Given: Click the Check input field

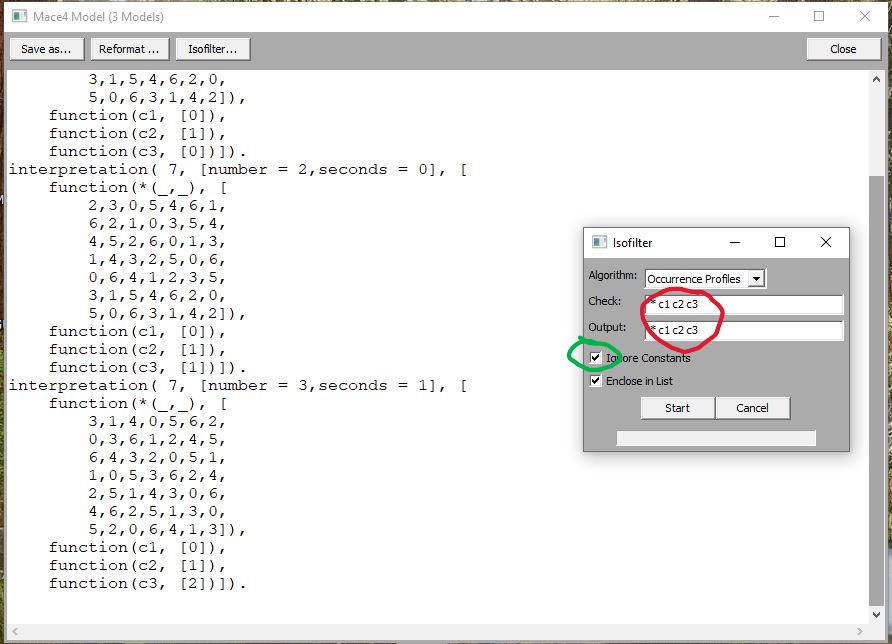Looking at the screenshot, I should pos(744,304).
